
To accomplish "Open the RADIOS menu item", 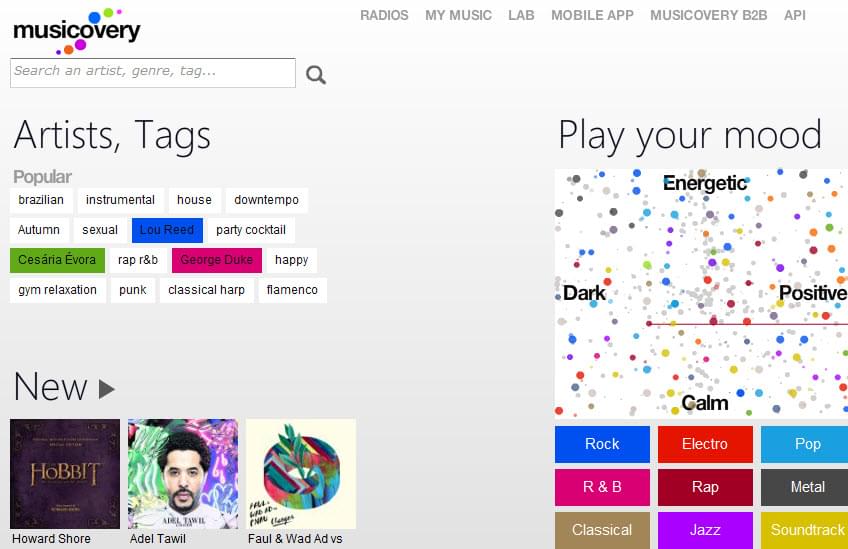I will 384,15.
